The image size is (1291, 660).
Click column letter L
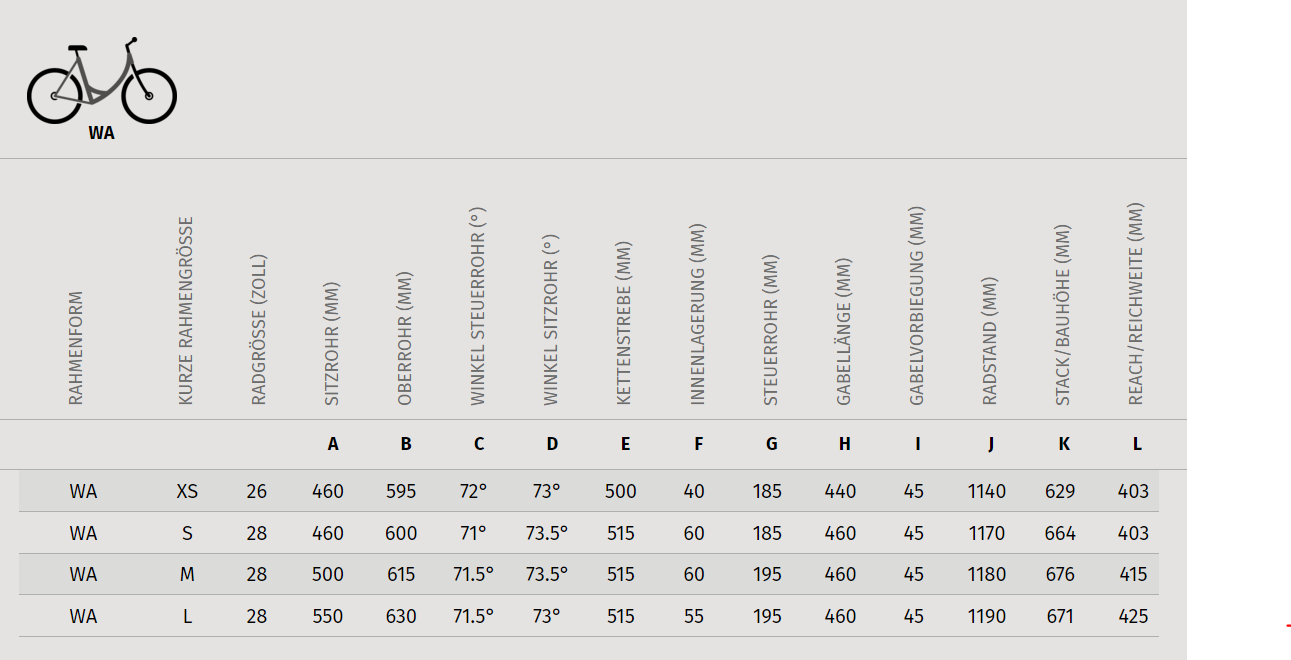(x=1137, y=444)
